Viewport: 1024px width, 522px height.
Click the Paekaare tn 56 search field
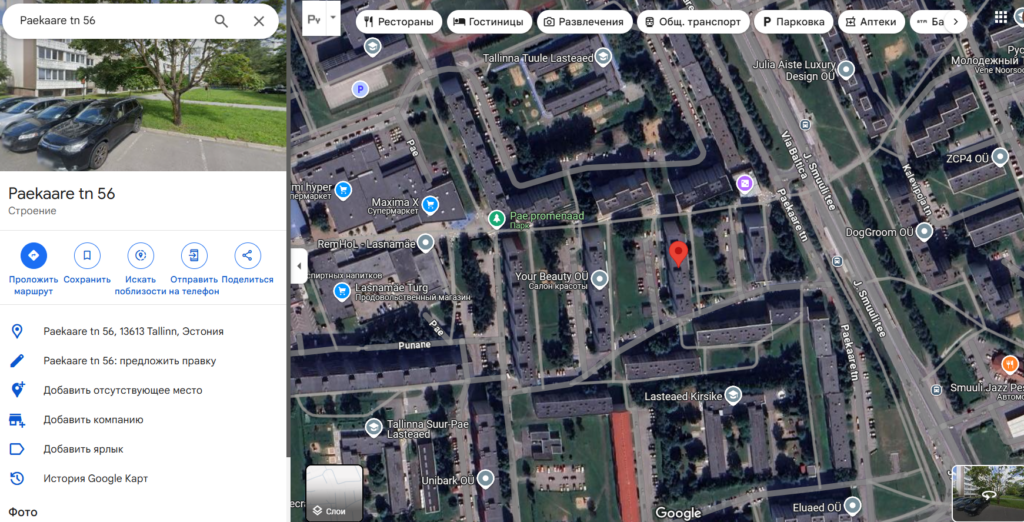(x=111, y=21)
